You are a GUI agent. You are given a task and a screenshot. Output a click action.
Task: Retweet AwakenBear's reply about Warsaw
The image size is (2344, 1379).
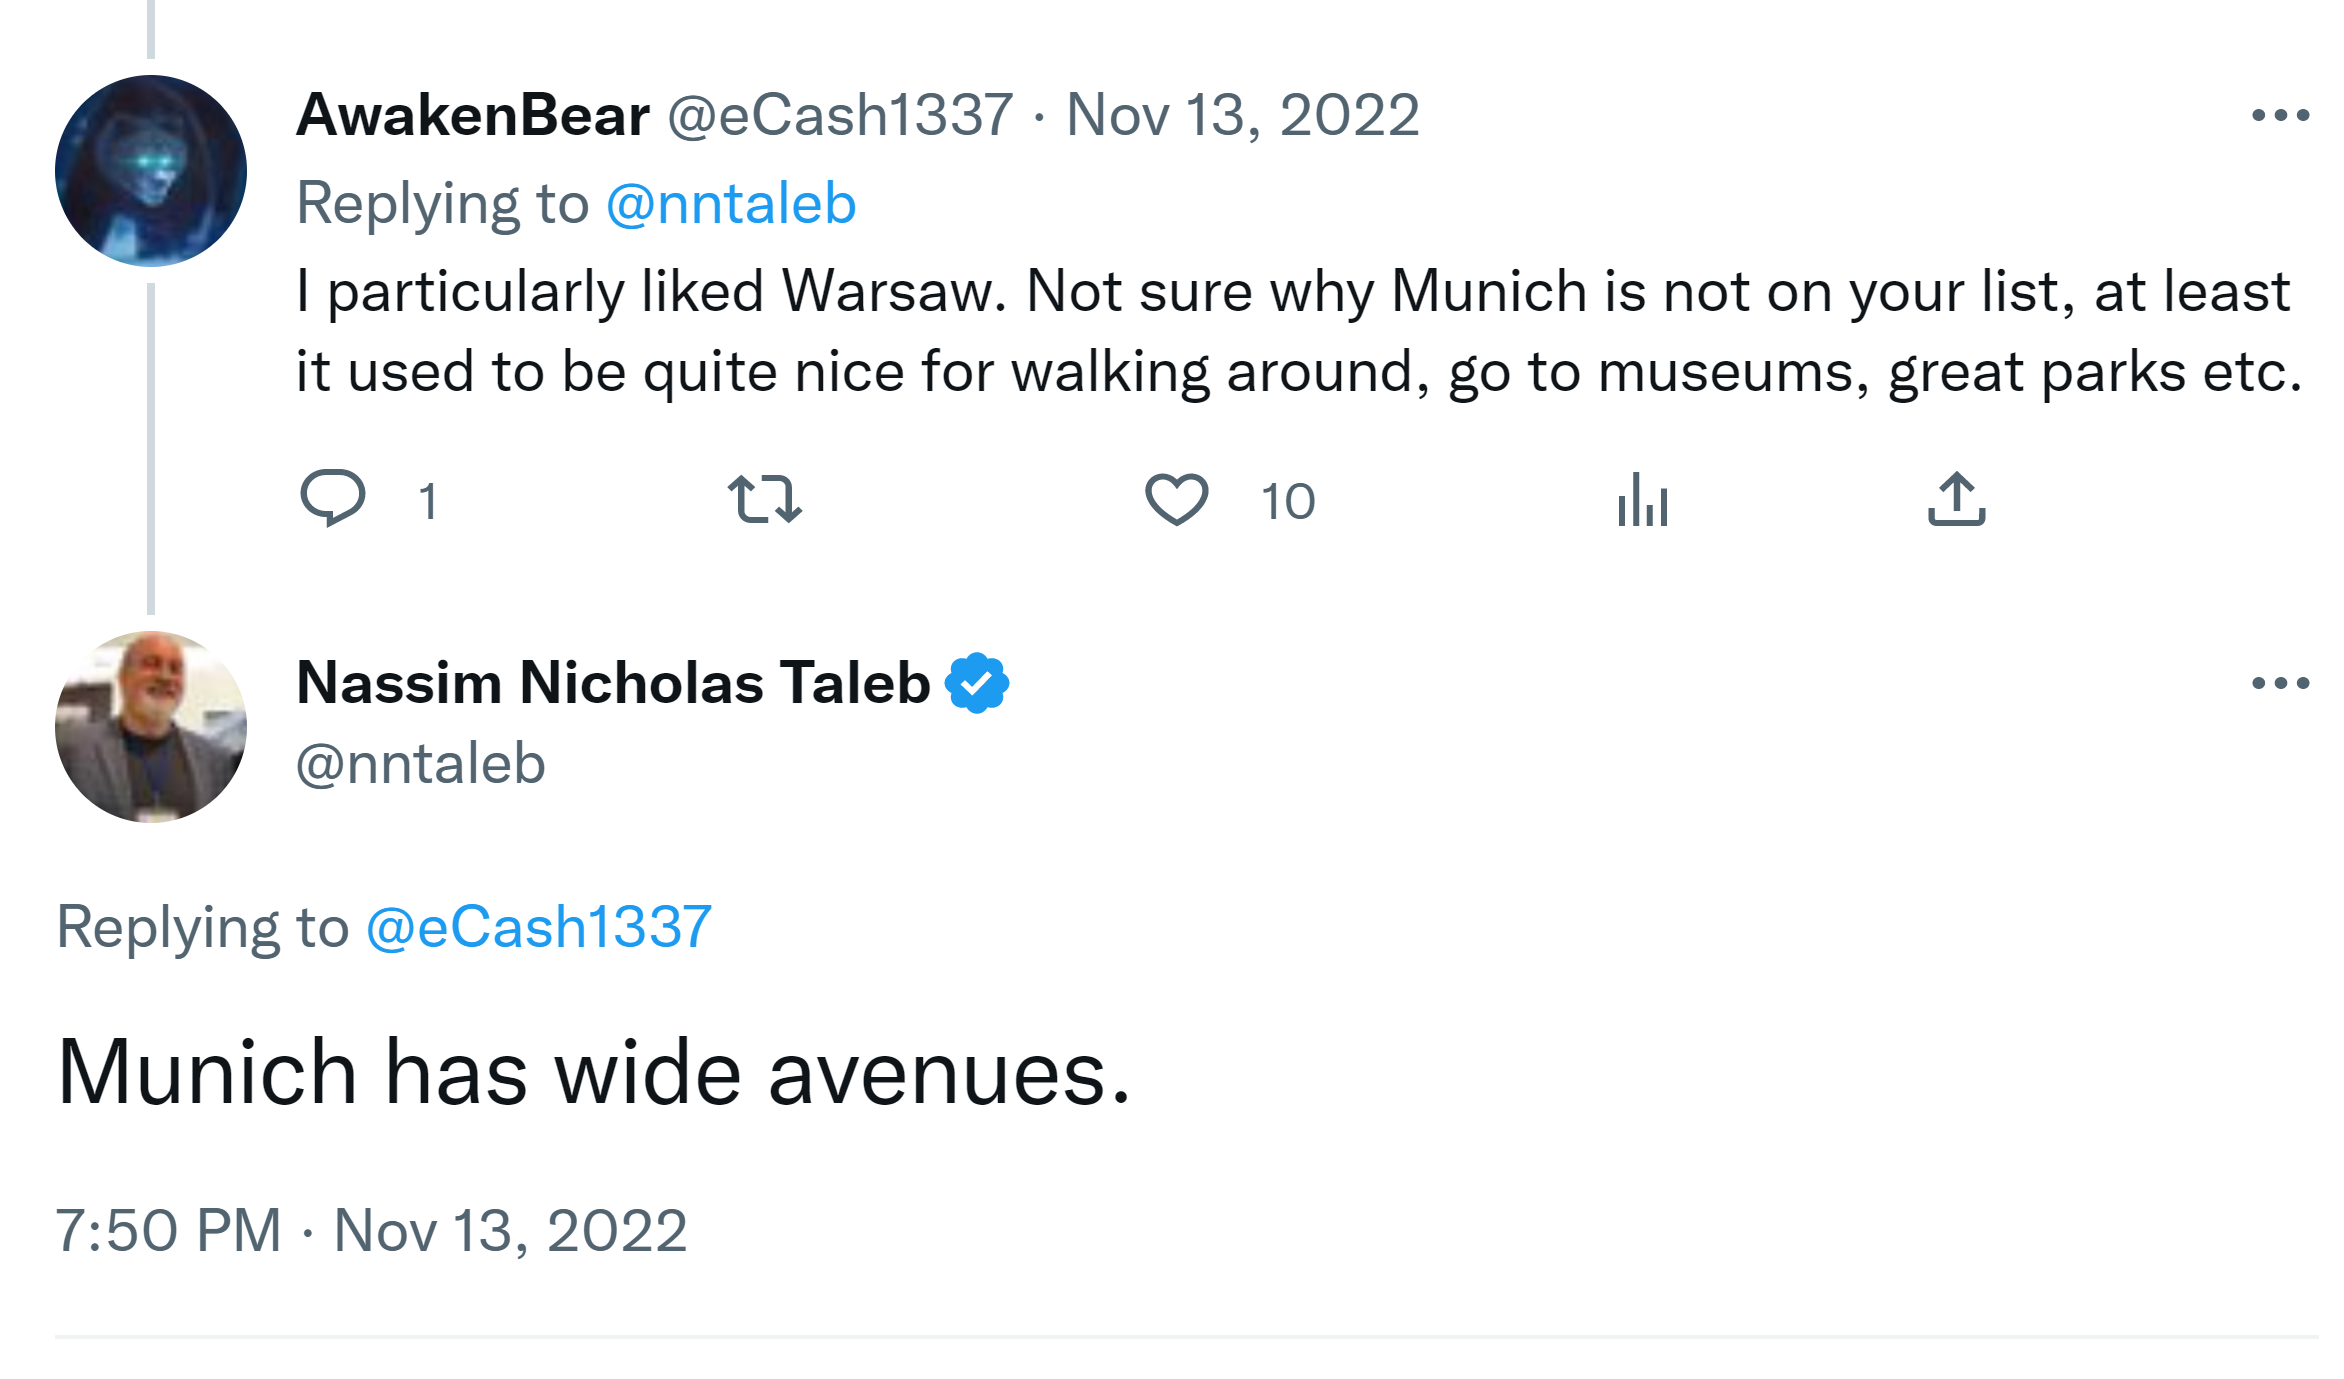[x=764, y=499]
